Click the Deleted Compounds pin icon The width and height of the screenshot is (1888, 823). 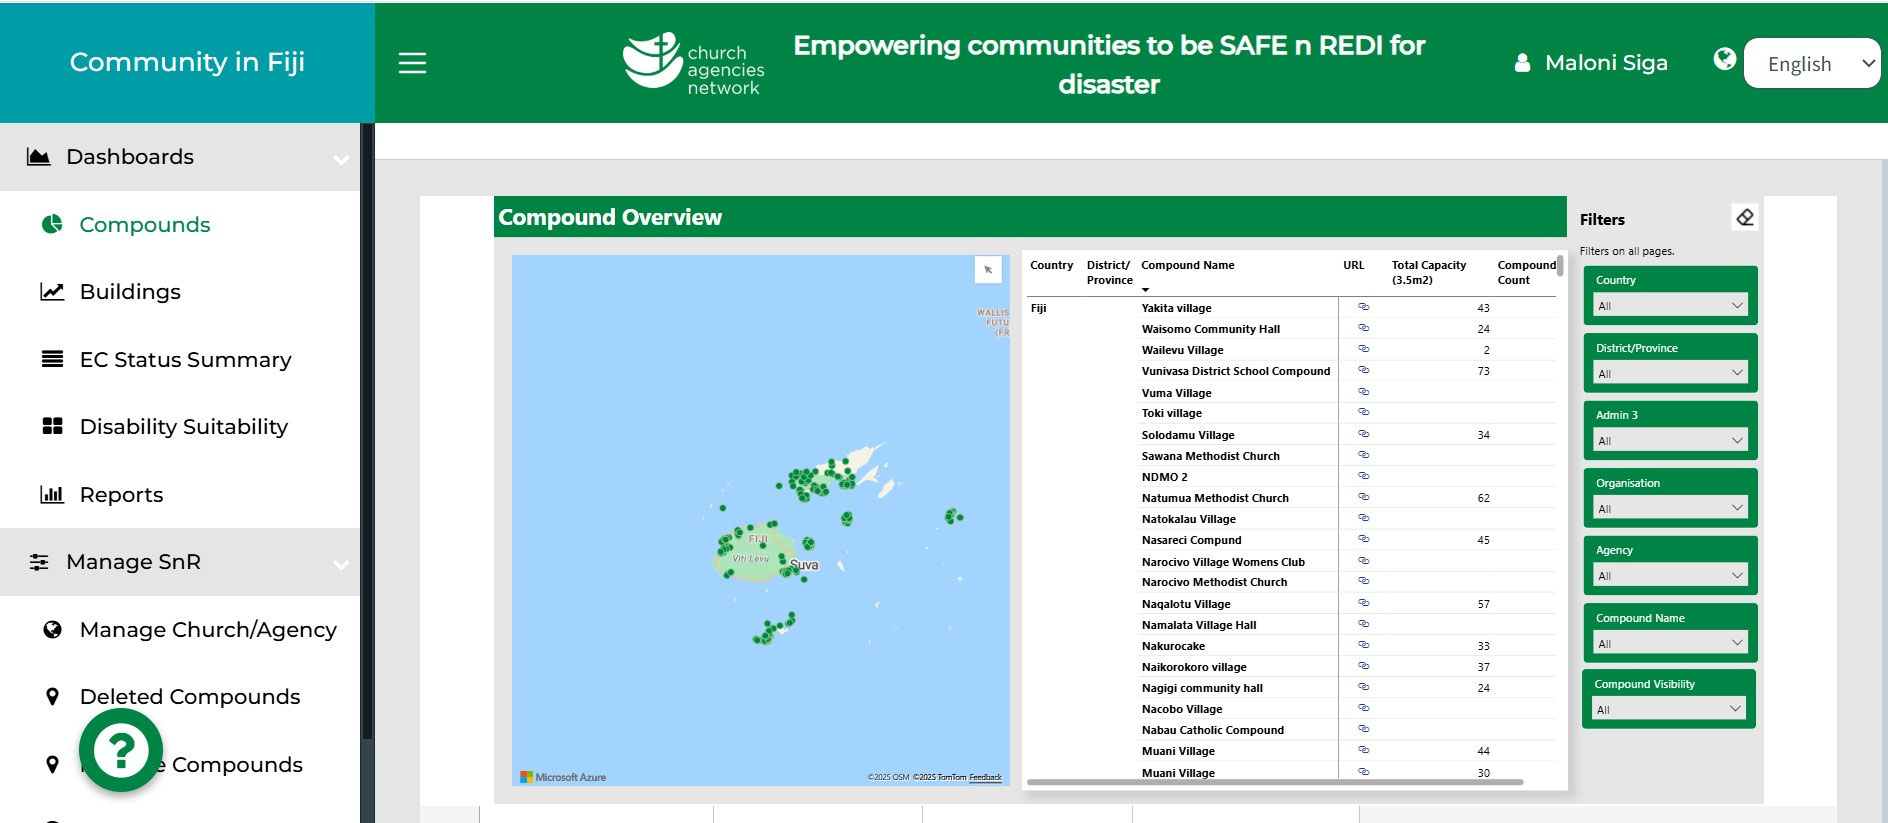pyautogui.click(x=52, y=697)
